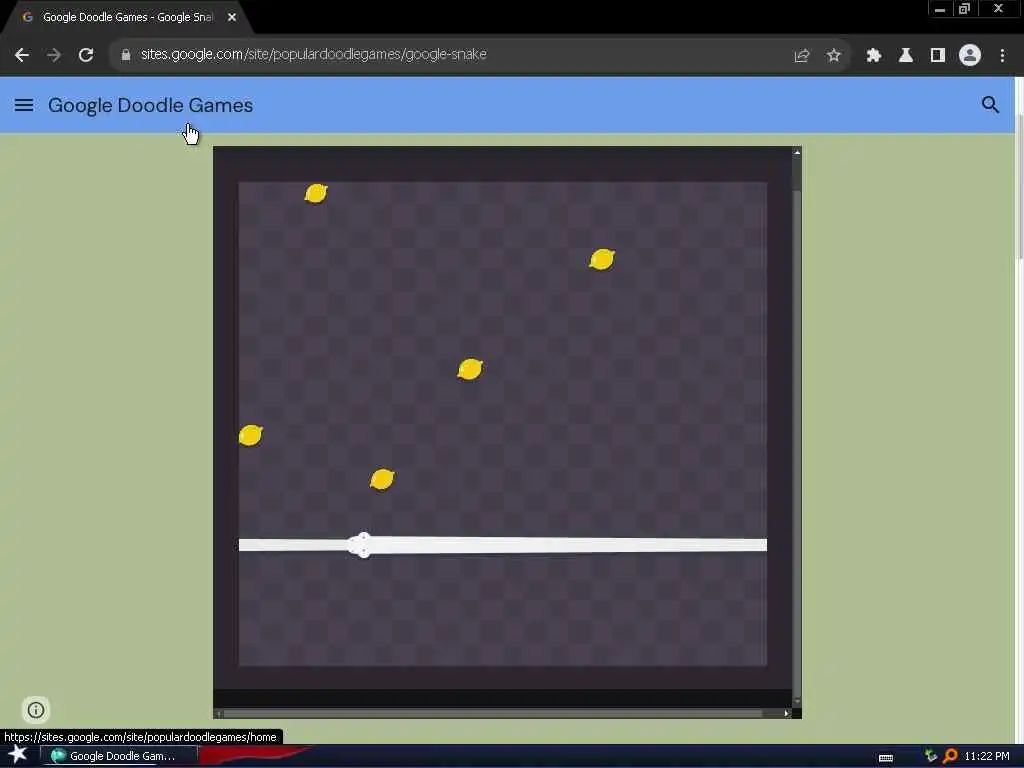Viewport: 1024px width, 768px height.
Task: Click the horizontal scrollbar right arrow
Action: pyautogui.click(x=787, y=714)
